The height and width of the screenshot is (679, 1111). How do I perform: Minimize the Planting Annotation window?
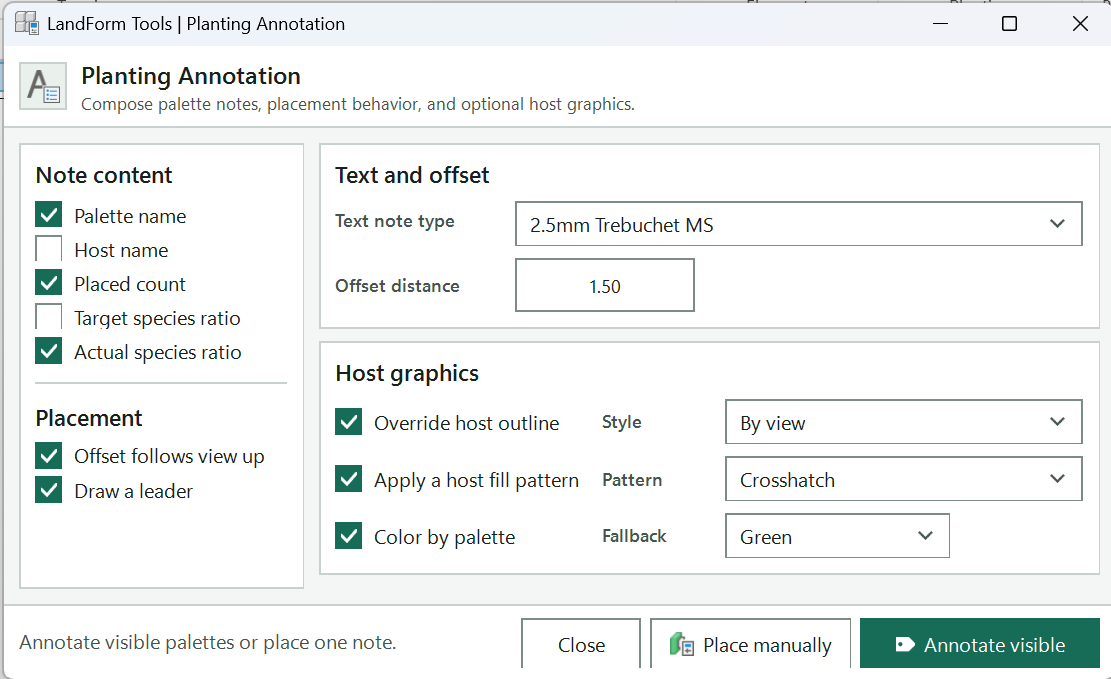pos(940,23)
